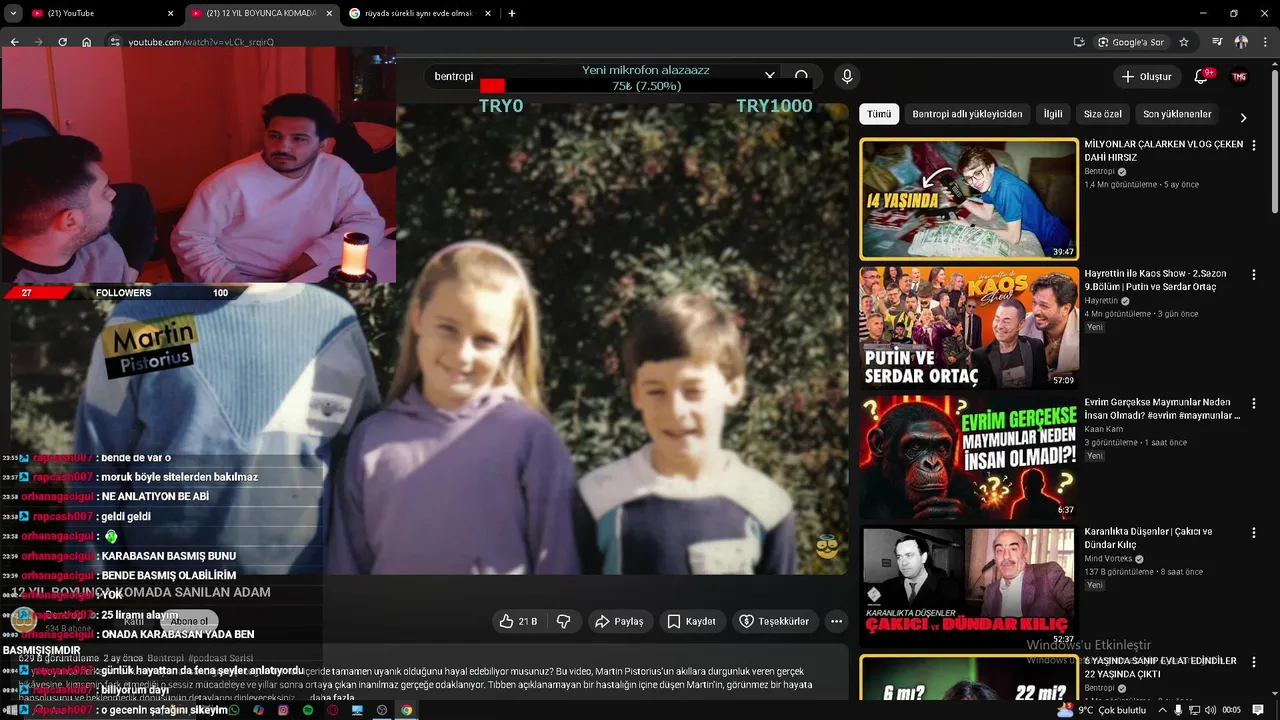Screen dimensions: 1280x720
Task: Open the Kaan Kam channel name
Action: [1103, 429]
